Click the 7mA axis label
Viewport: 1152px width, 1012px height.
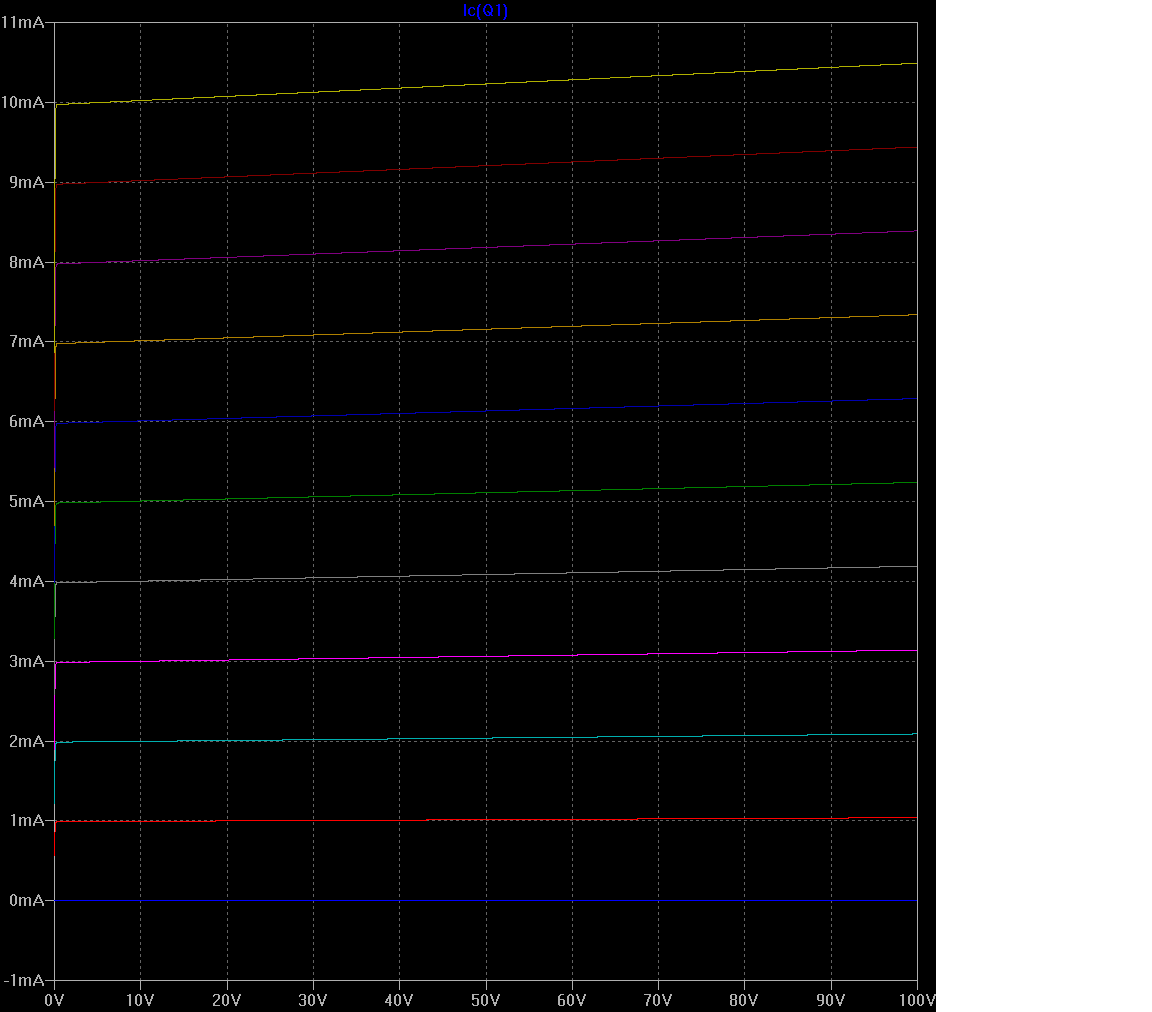[x=26, y=342]
